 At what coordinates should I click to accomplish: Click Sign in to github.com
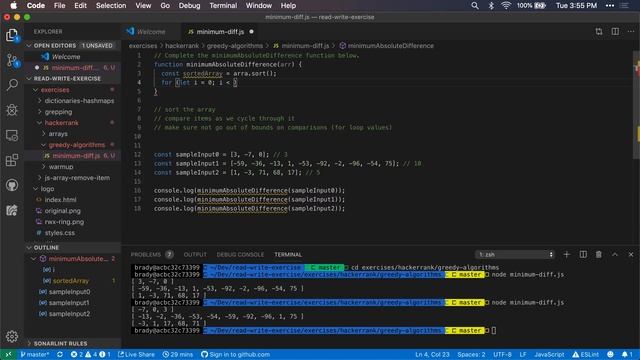click(x=236, y=354)
